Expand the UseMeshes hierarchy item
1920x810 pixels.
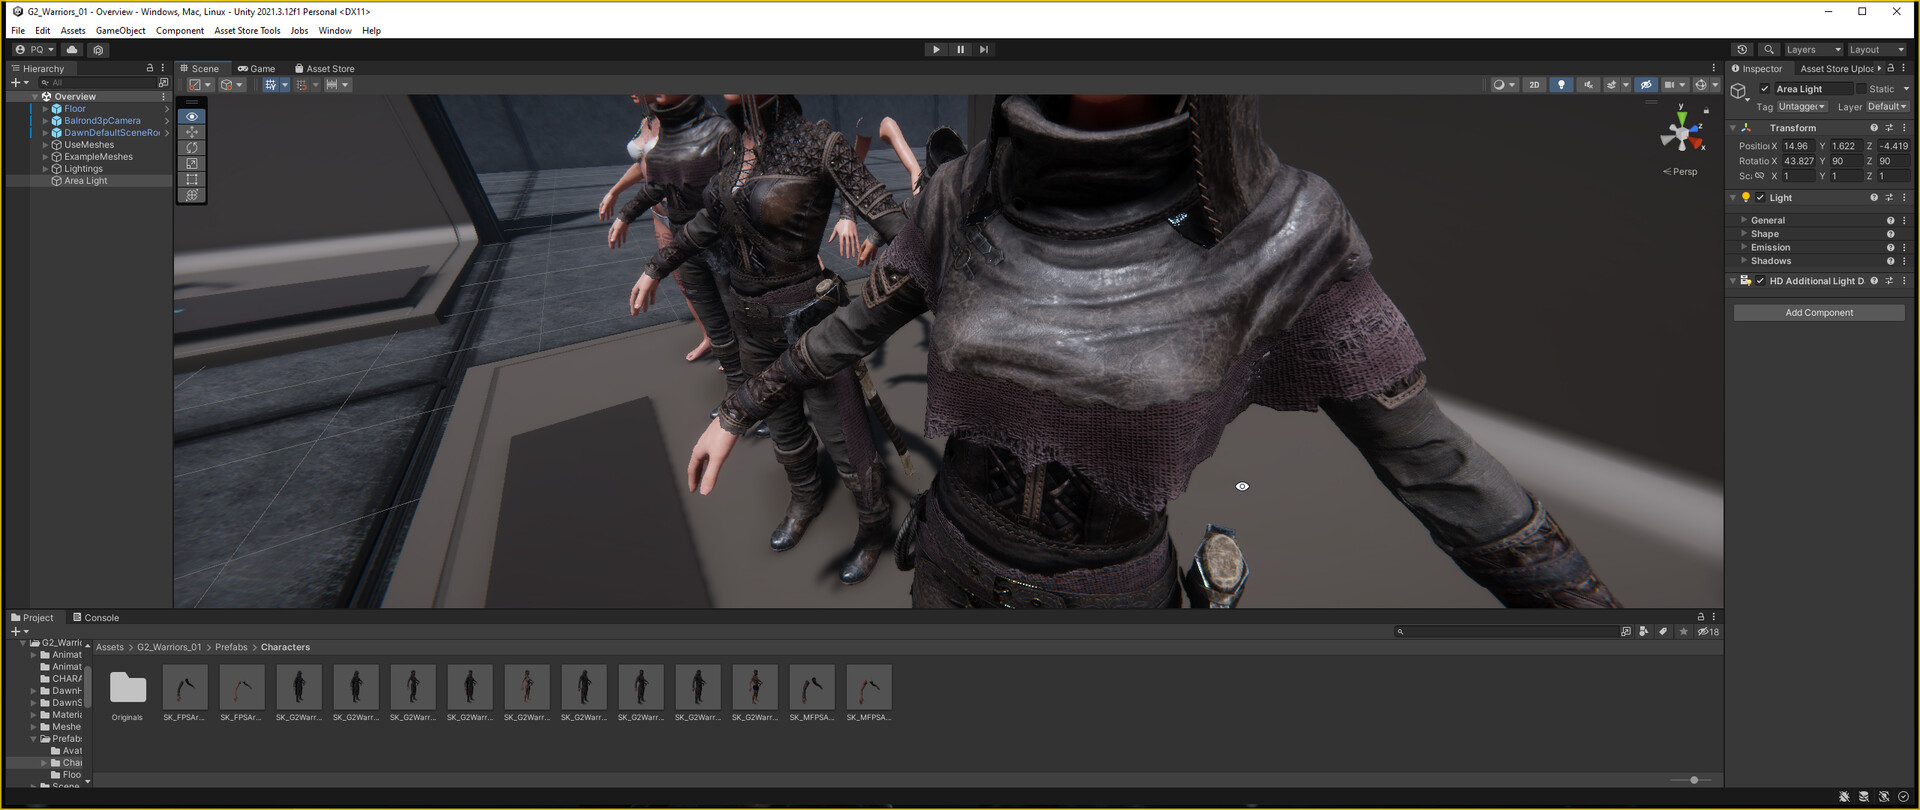45,145
